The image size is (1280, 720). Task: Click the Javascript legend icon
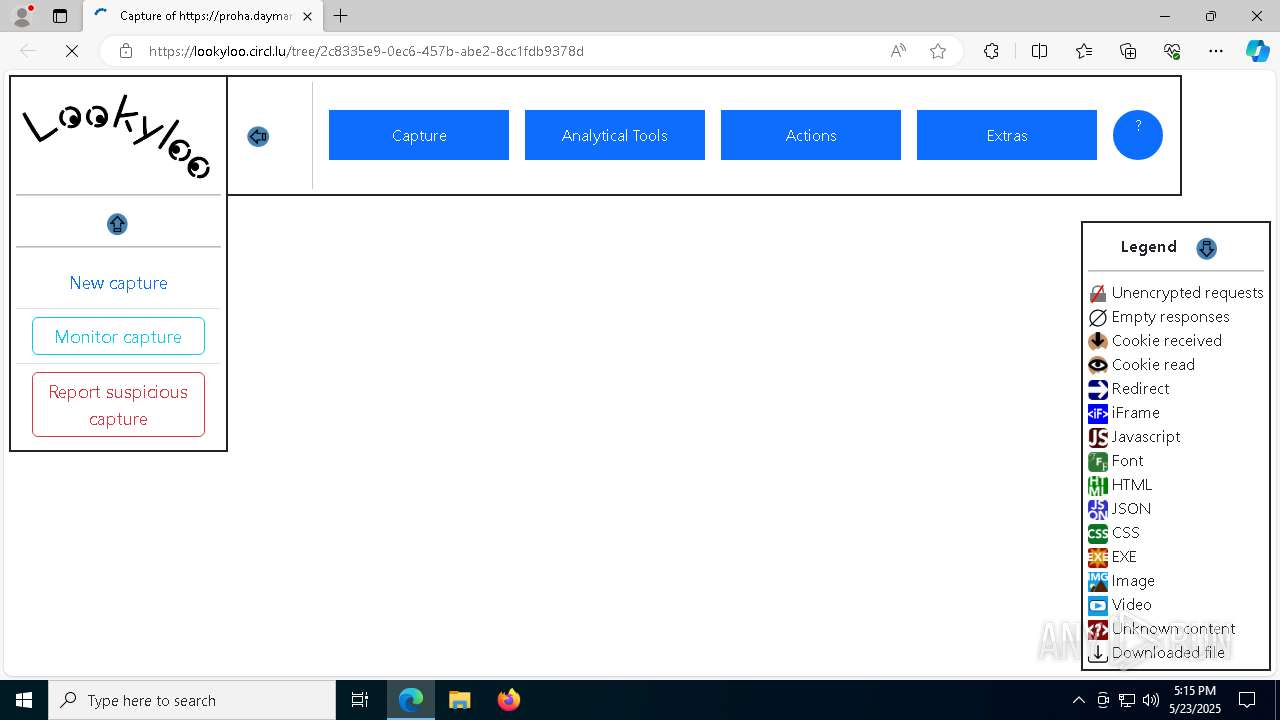pos(1098,437)
